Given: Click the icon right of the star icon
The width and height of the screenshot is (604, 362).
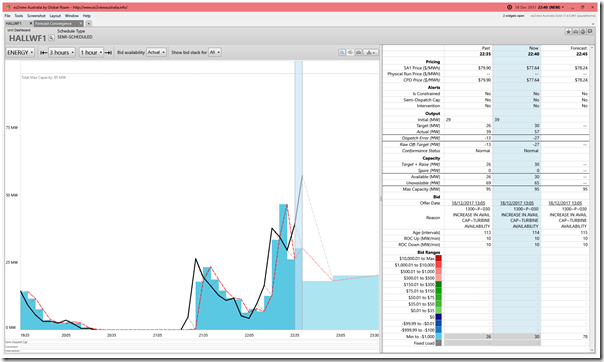Looking at the screenshot, I should click(575, 32).
